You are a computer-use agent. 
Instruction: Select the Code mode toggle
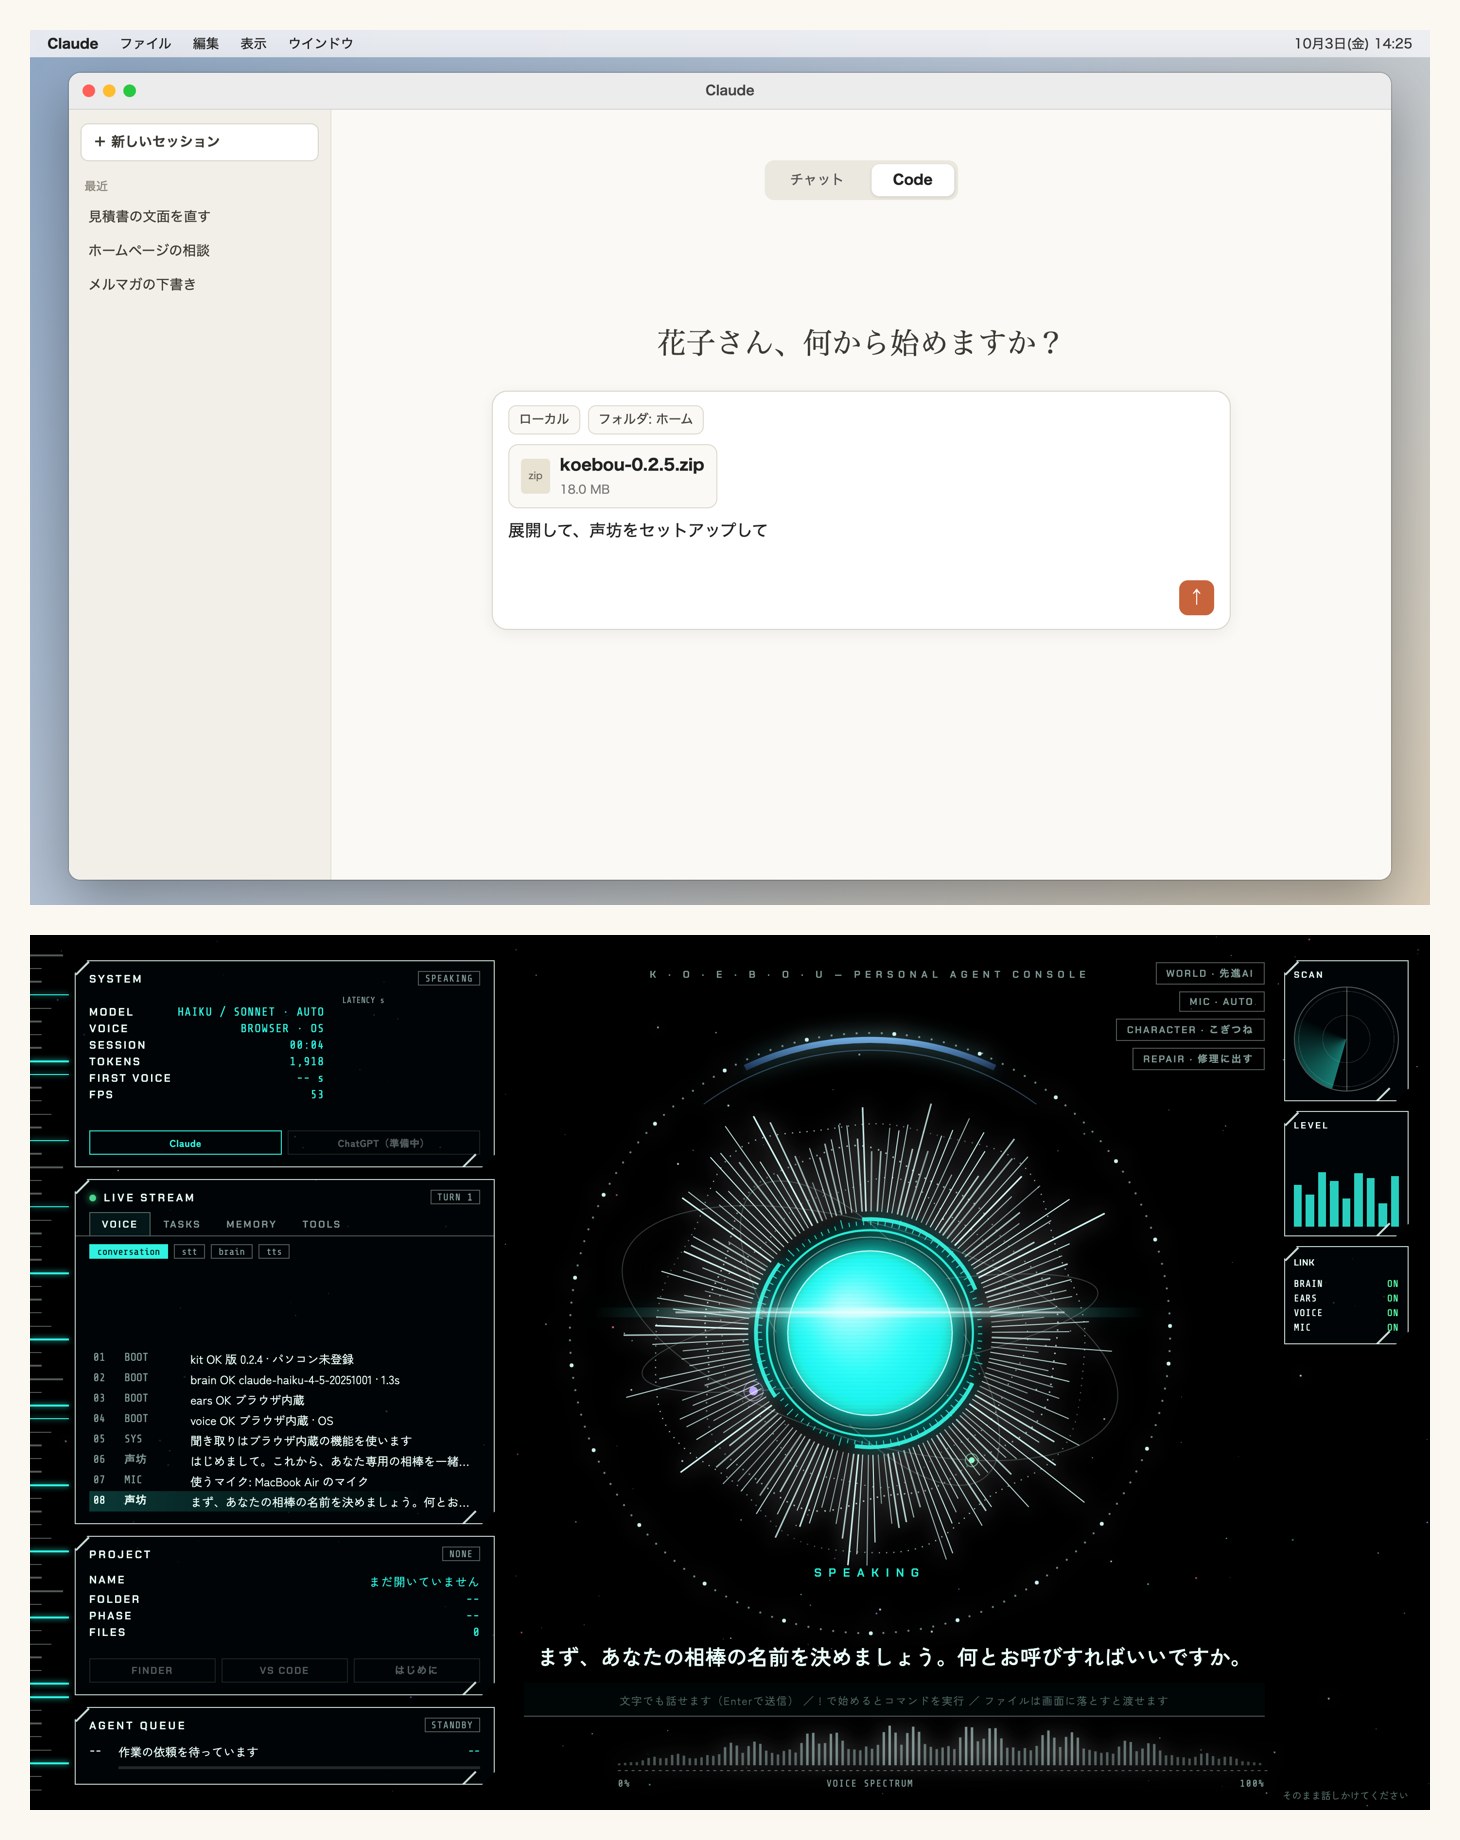(x=912, y=180)
